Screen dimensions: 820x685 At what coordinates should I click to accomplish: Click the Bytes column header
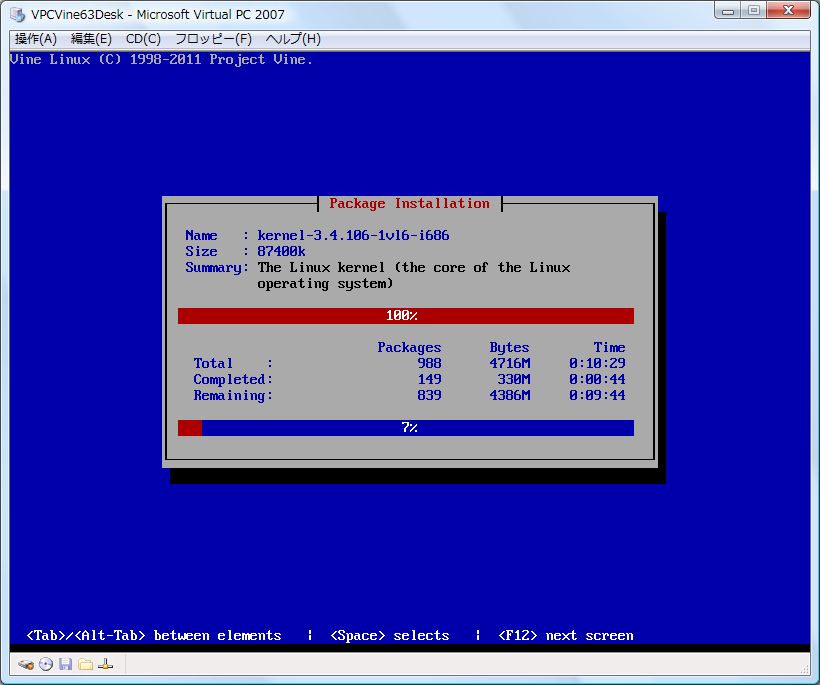click(509, 348)
